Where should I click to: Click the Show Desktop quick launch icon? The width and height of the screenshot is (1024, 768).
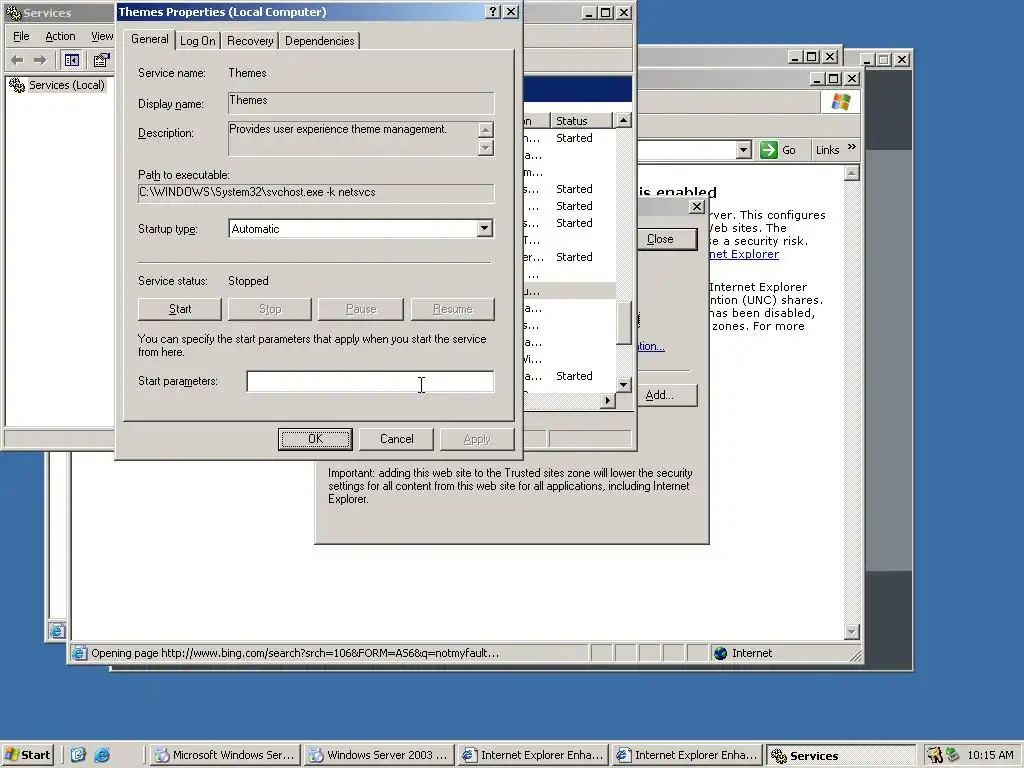pyautogui.click(x=78, y=755)
